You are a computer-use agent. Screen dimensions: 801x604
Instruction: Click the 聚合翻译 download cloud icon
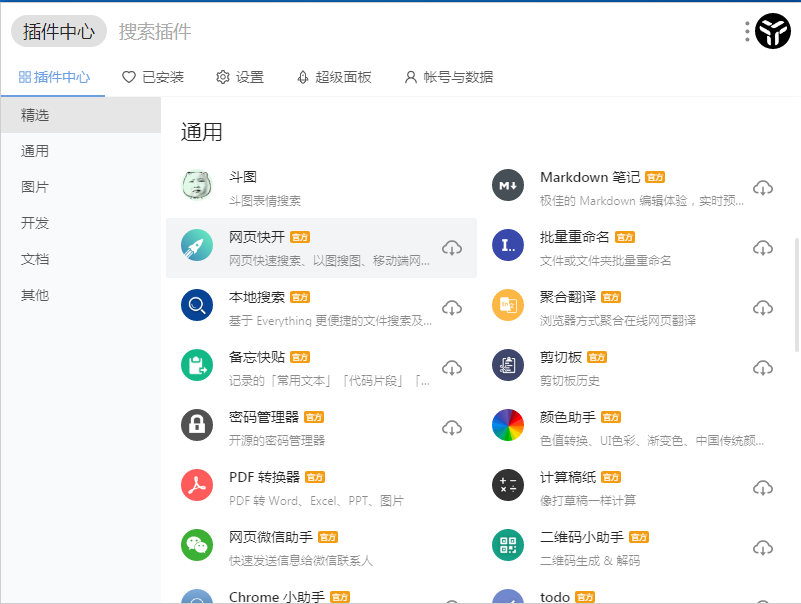click(x=763, y=308)
